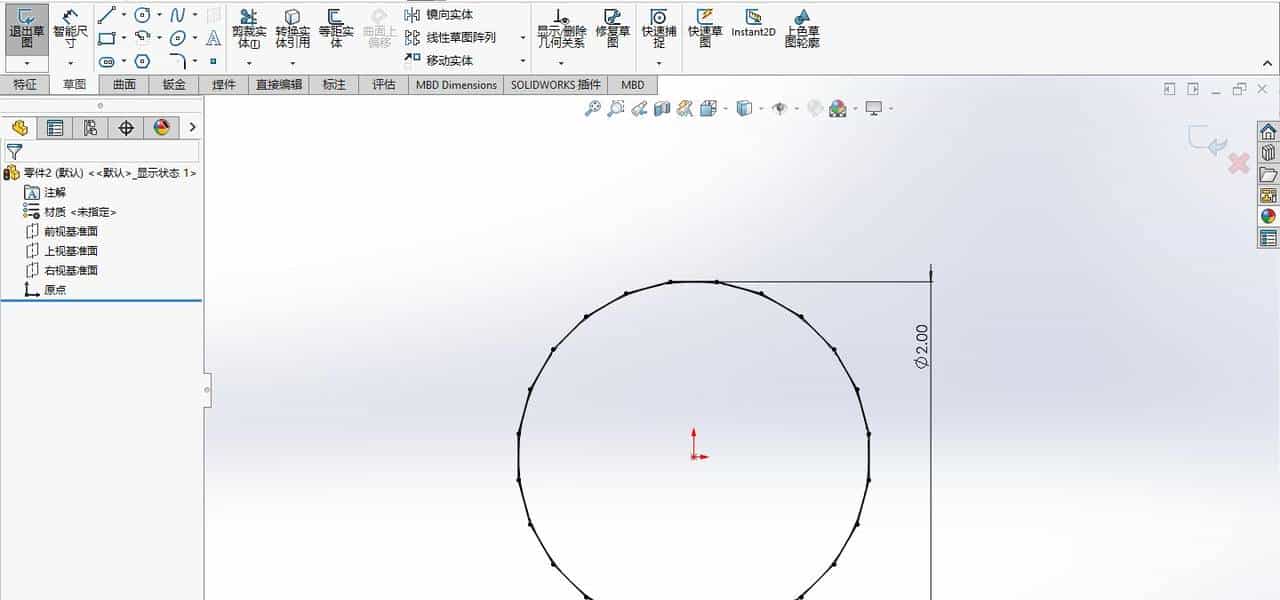Select the Polygon sketch tool
Viewport: 1280px width, 600px height.
[x=141, y=59]
